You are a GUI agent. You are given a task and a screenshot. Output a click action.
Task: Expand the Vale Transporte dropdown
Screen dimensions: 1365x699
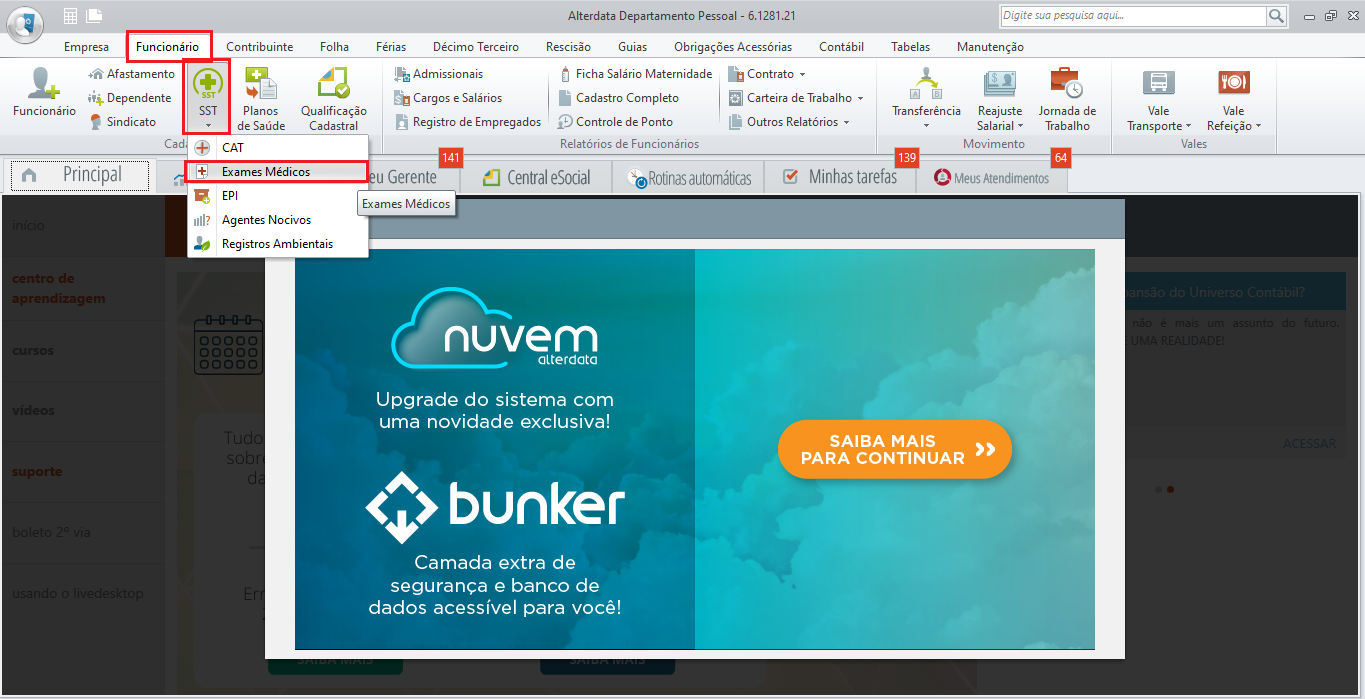(x=1188, y=126)
